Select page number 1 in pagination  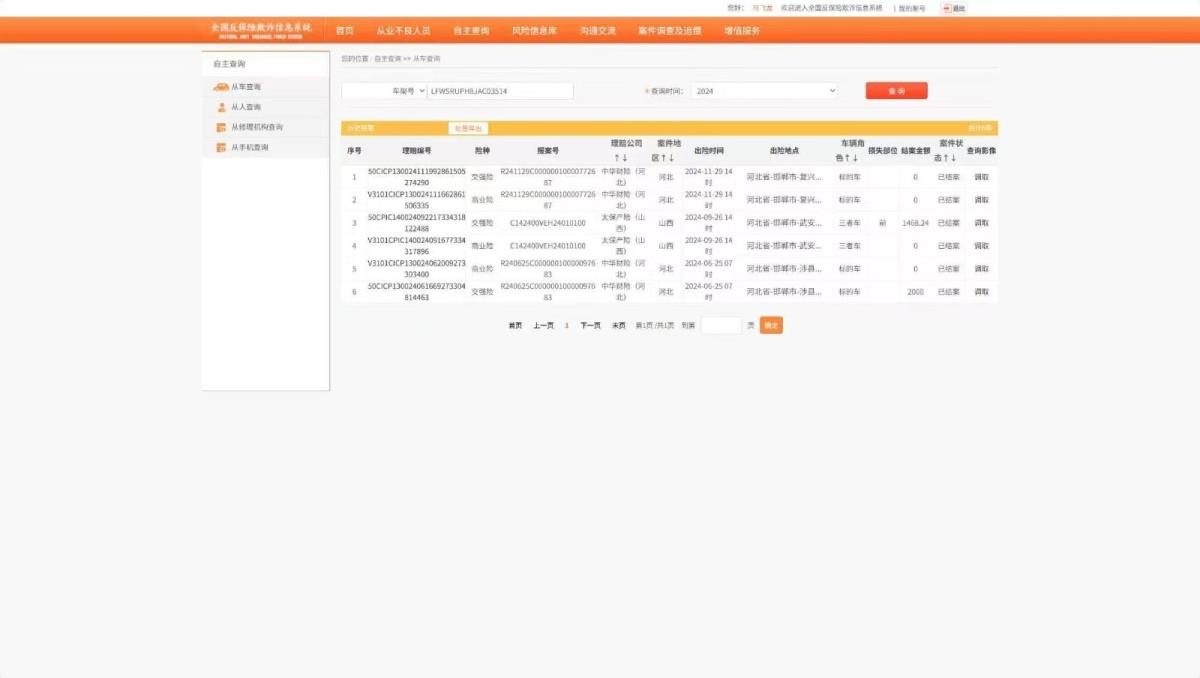pyautogui.click(x=567, y=325)
